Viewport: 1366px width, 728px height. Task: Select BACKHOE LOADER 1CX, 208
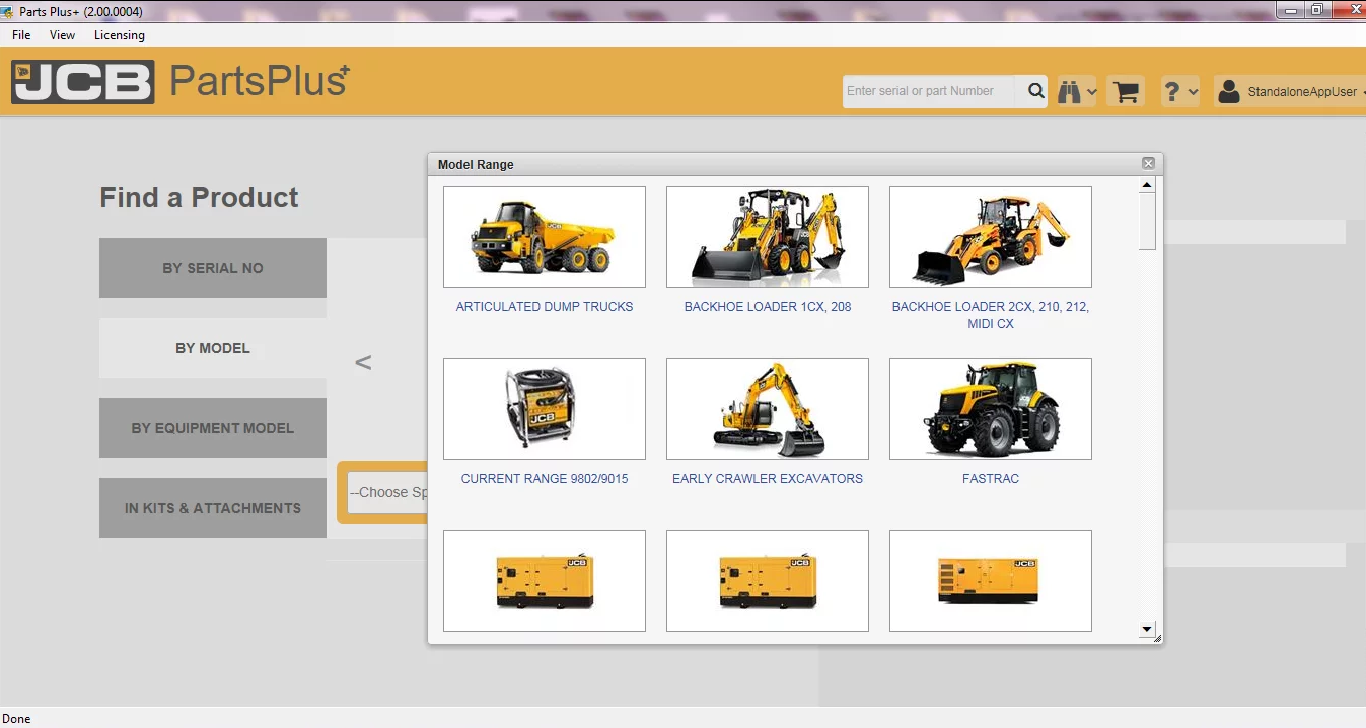pos(767,306)
